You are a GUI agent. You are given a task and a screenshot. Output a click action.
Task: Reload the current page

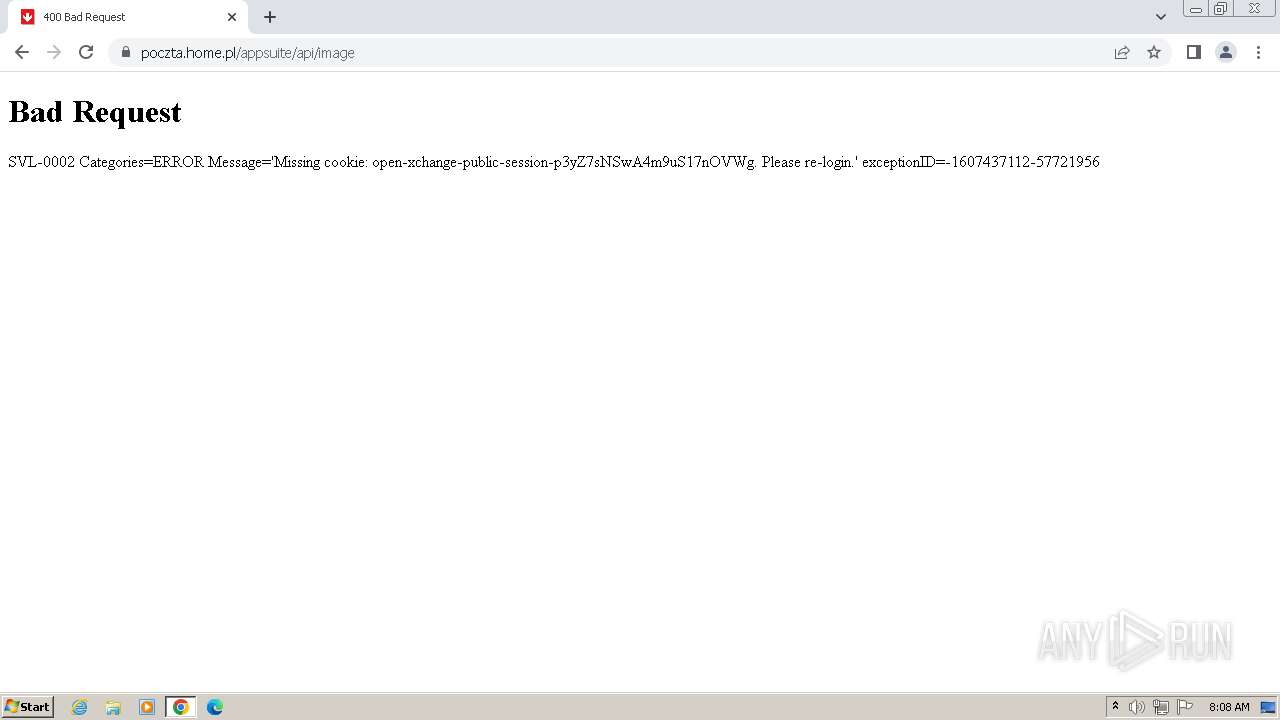86,52
